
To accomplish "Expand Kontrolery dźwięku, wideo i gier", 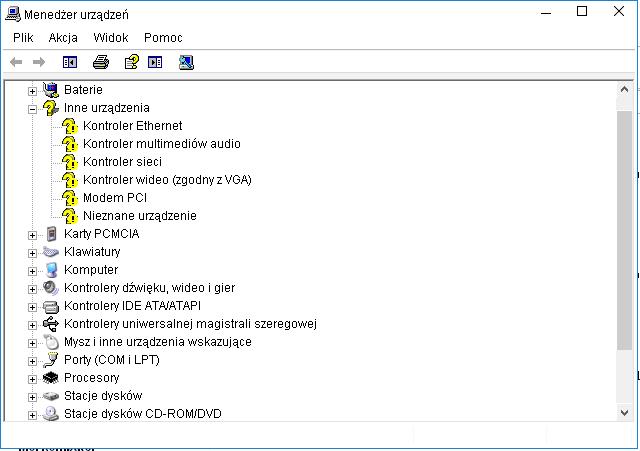I will point(32,289).
